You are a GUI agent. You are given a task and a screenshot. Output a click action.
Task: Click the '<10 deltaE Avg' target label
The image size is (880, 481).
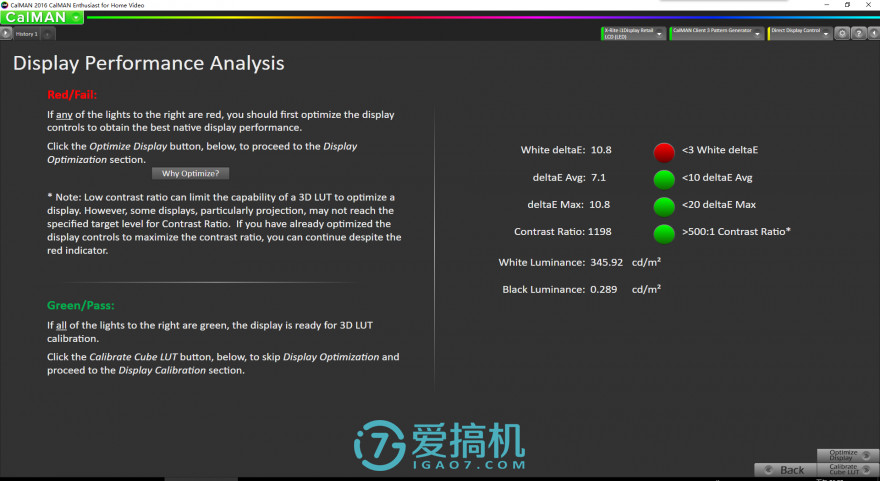tap(717, 177)
